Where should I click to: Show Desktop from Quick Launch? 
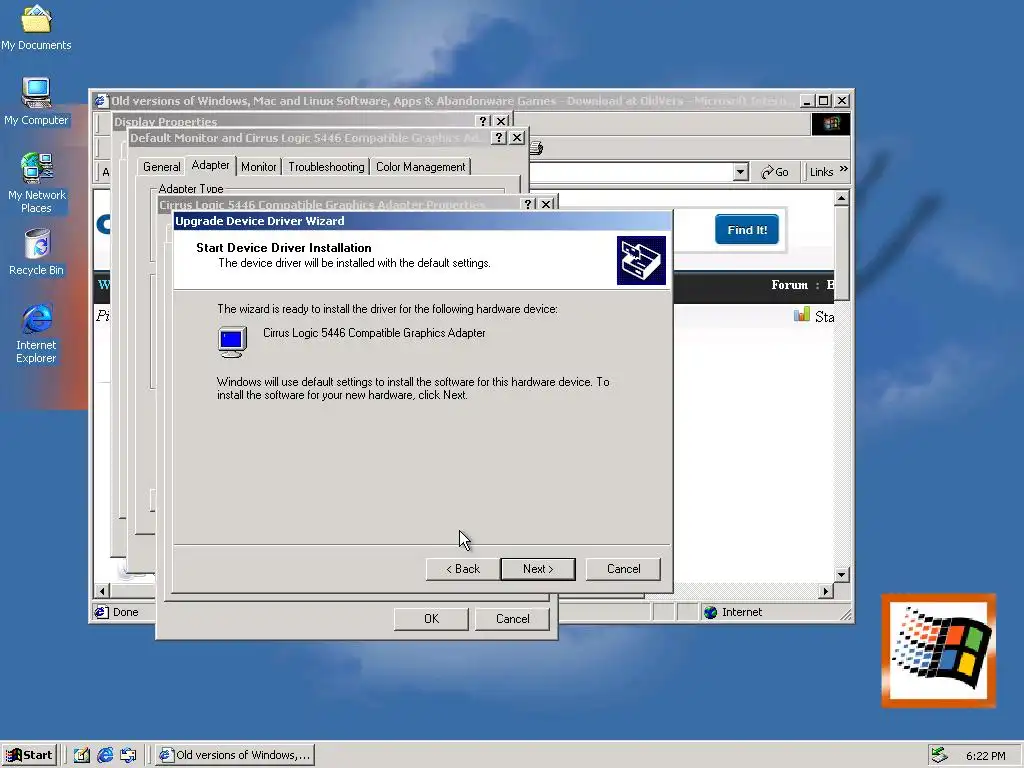(x=82, y=755)
